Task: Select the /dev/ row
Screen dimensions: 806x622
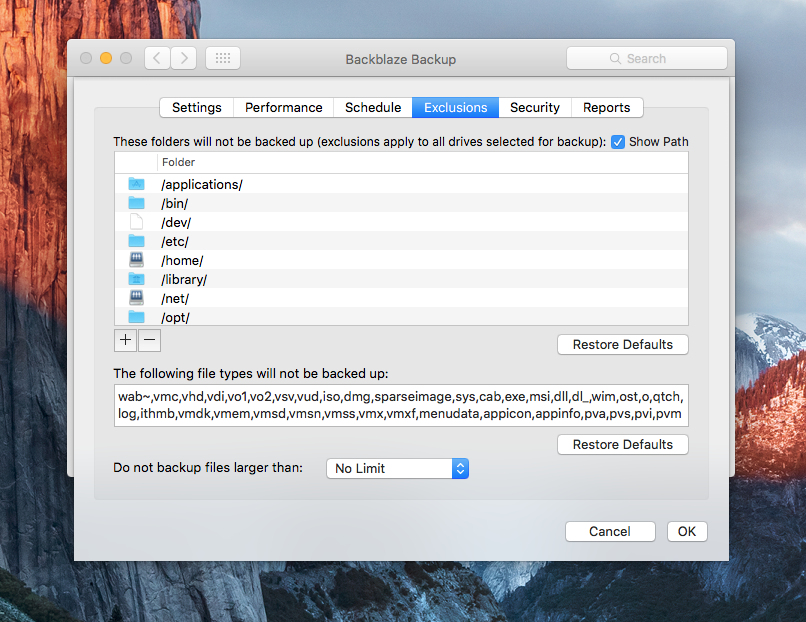Action: coord(401,222)
